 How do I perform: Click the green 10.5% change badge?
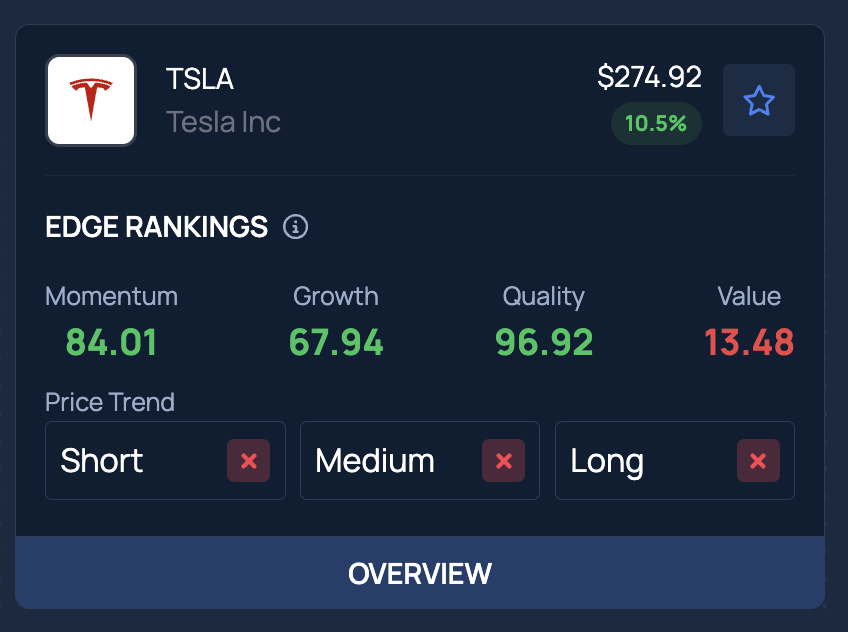(656, 124)
